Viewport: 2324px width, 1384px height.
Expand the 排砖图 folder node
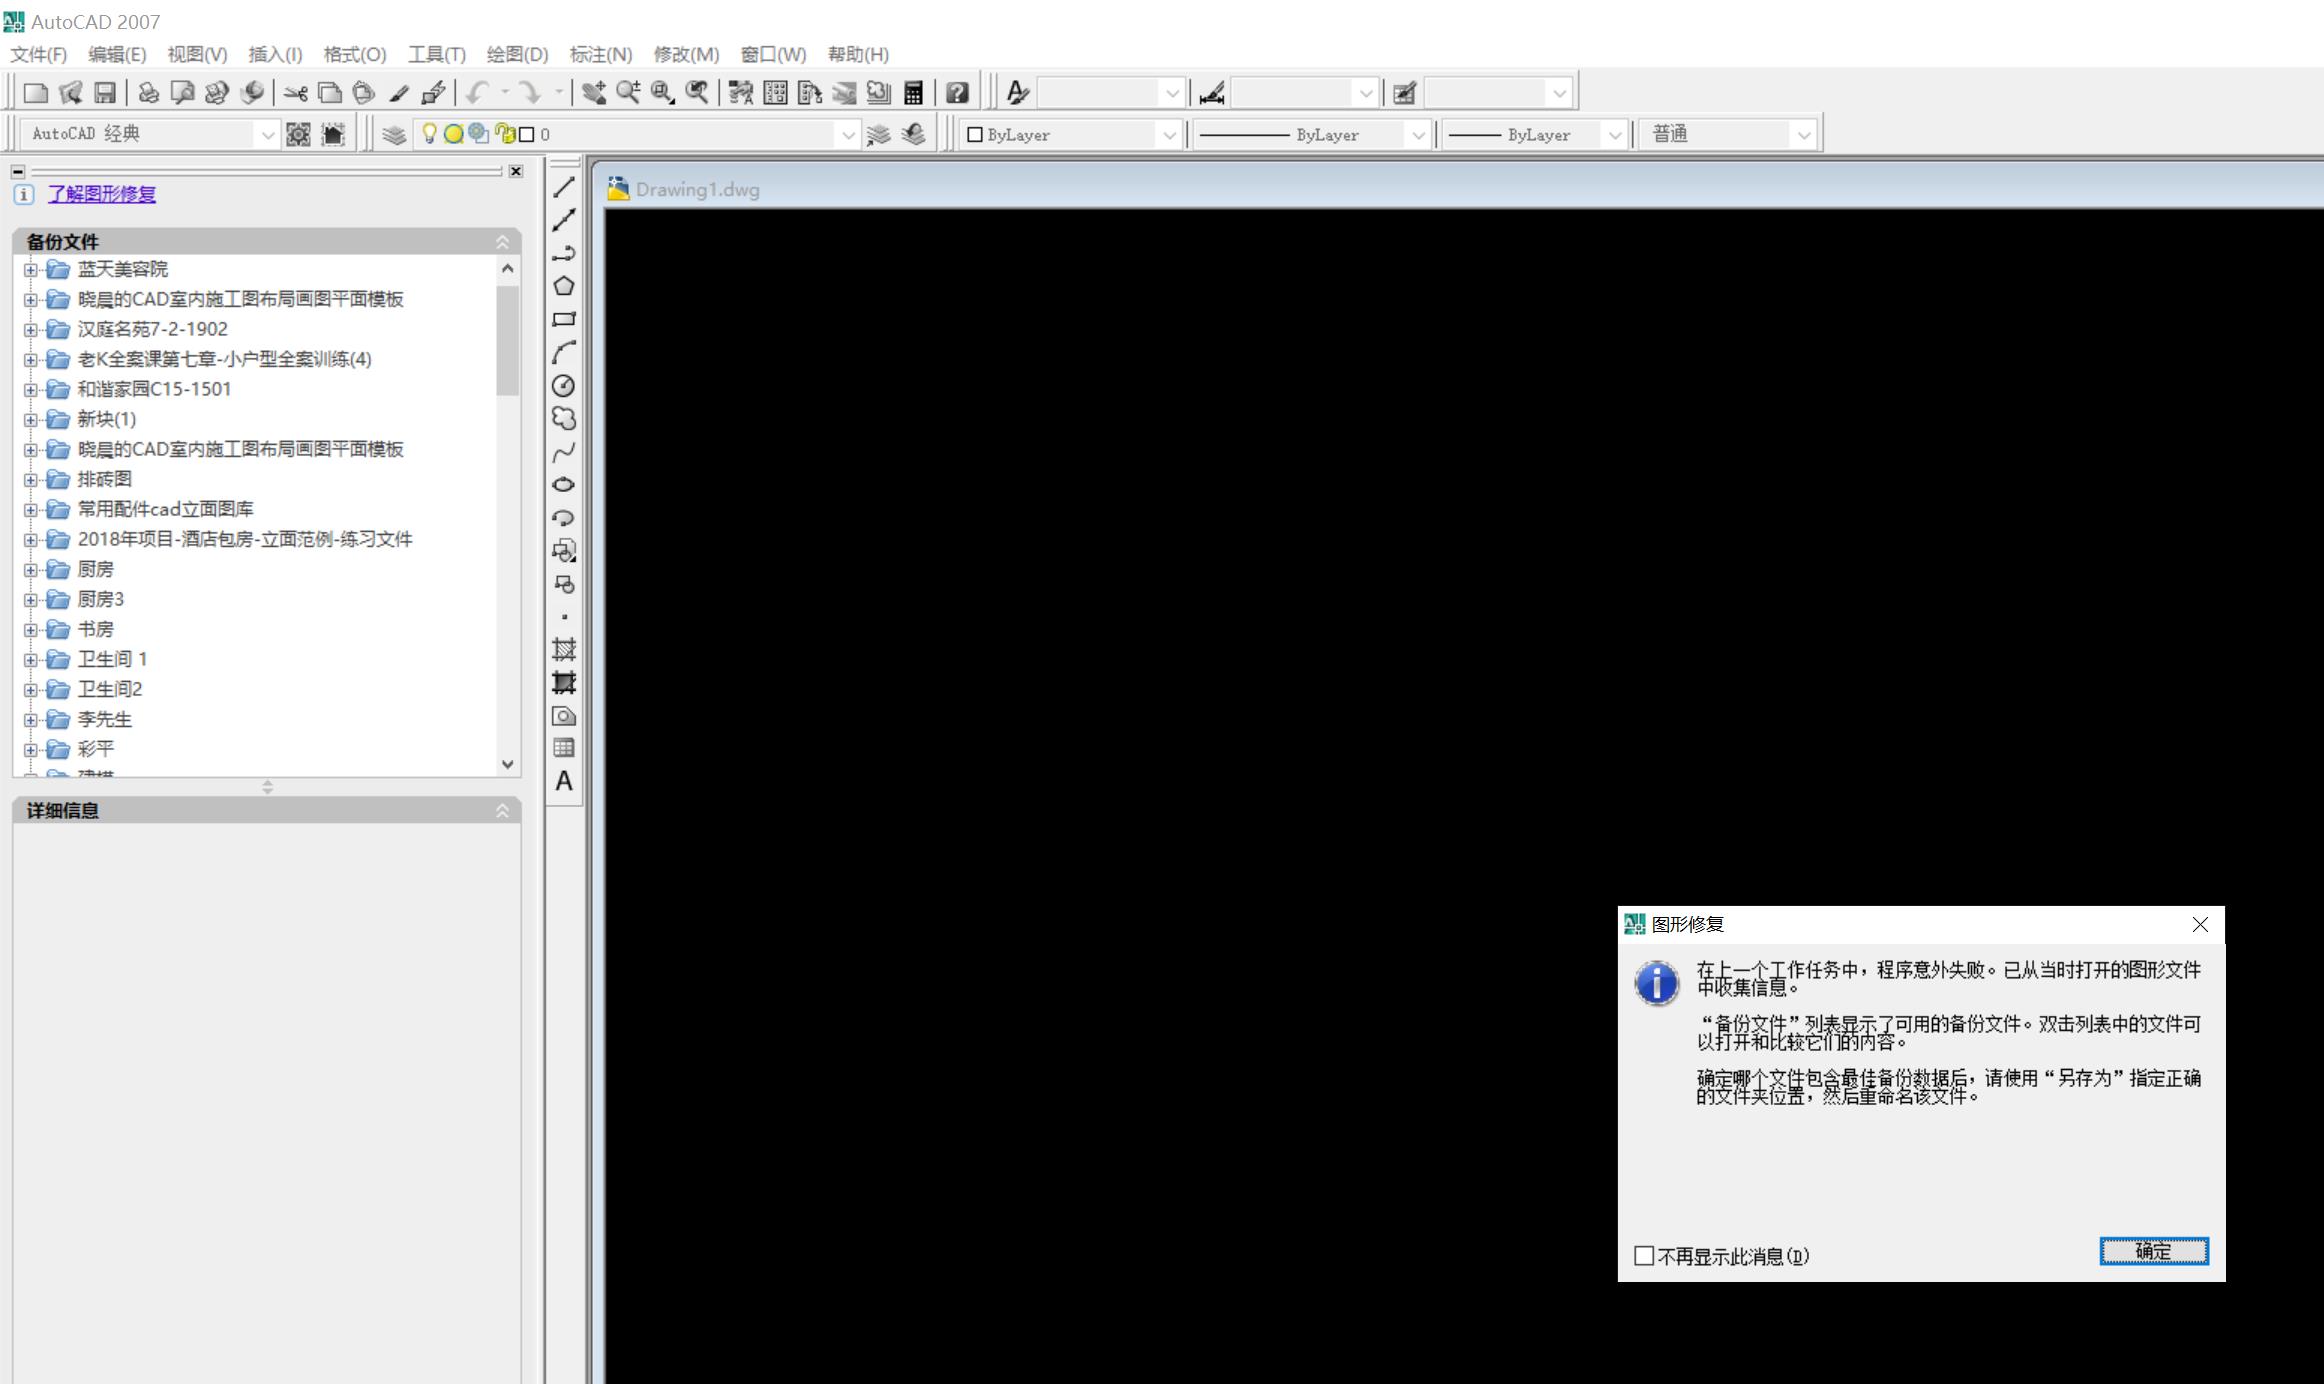point(31,480)
